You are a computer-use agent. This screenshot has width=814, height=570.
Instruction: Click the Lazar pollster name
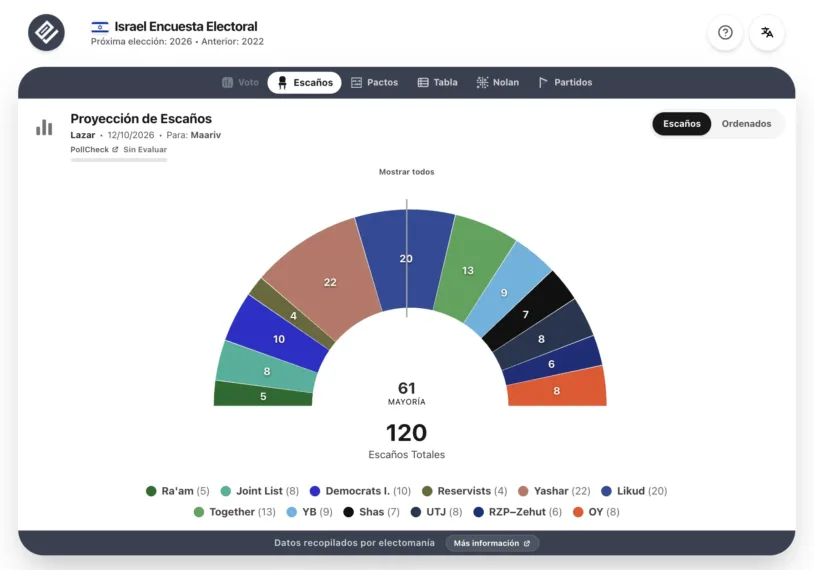point(83,135)
